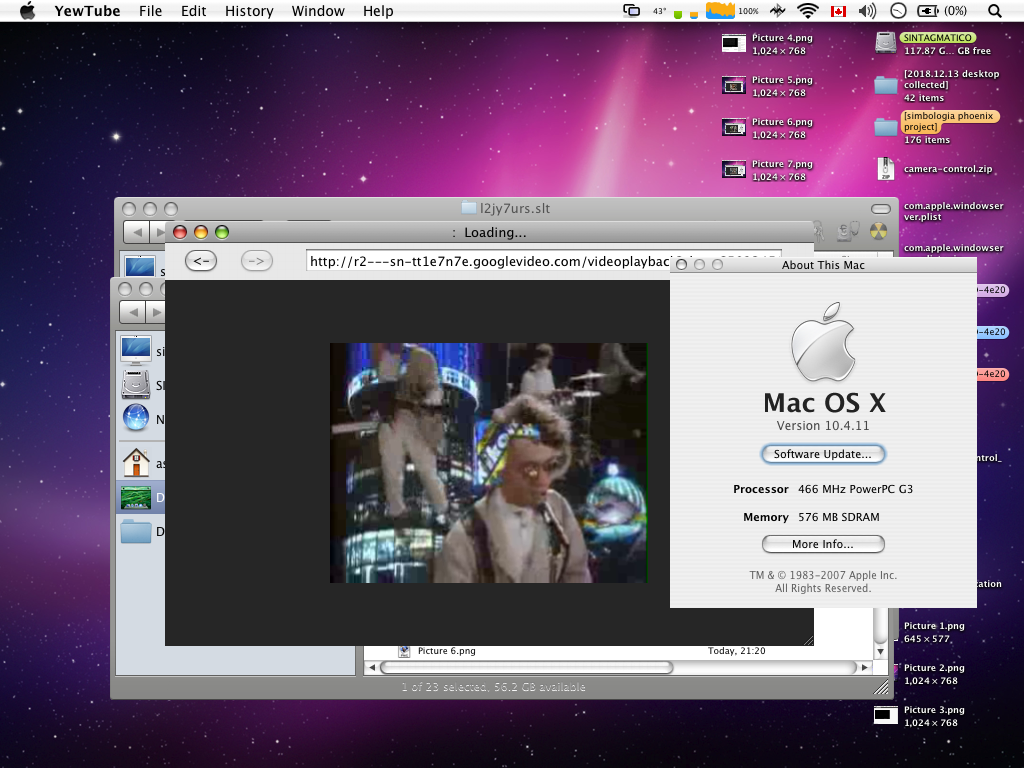Screen dimensions: 1024x768
Task: Select 2018.12.13 desktop collected folder
Action: (886, 85)
